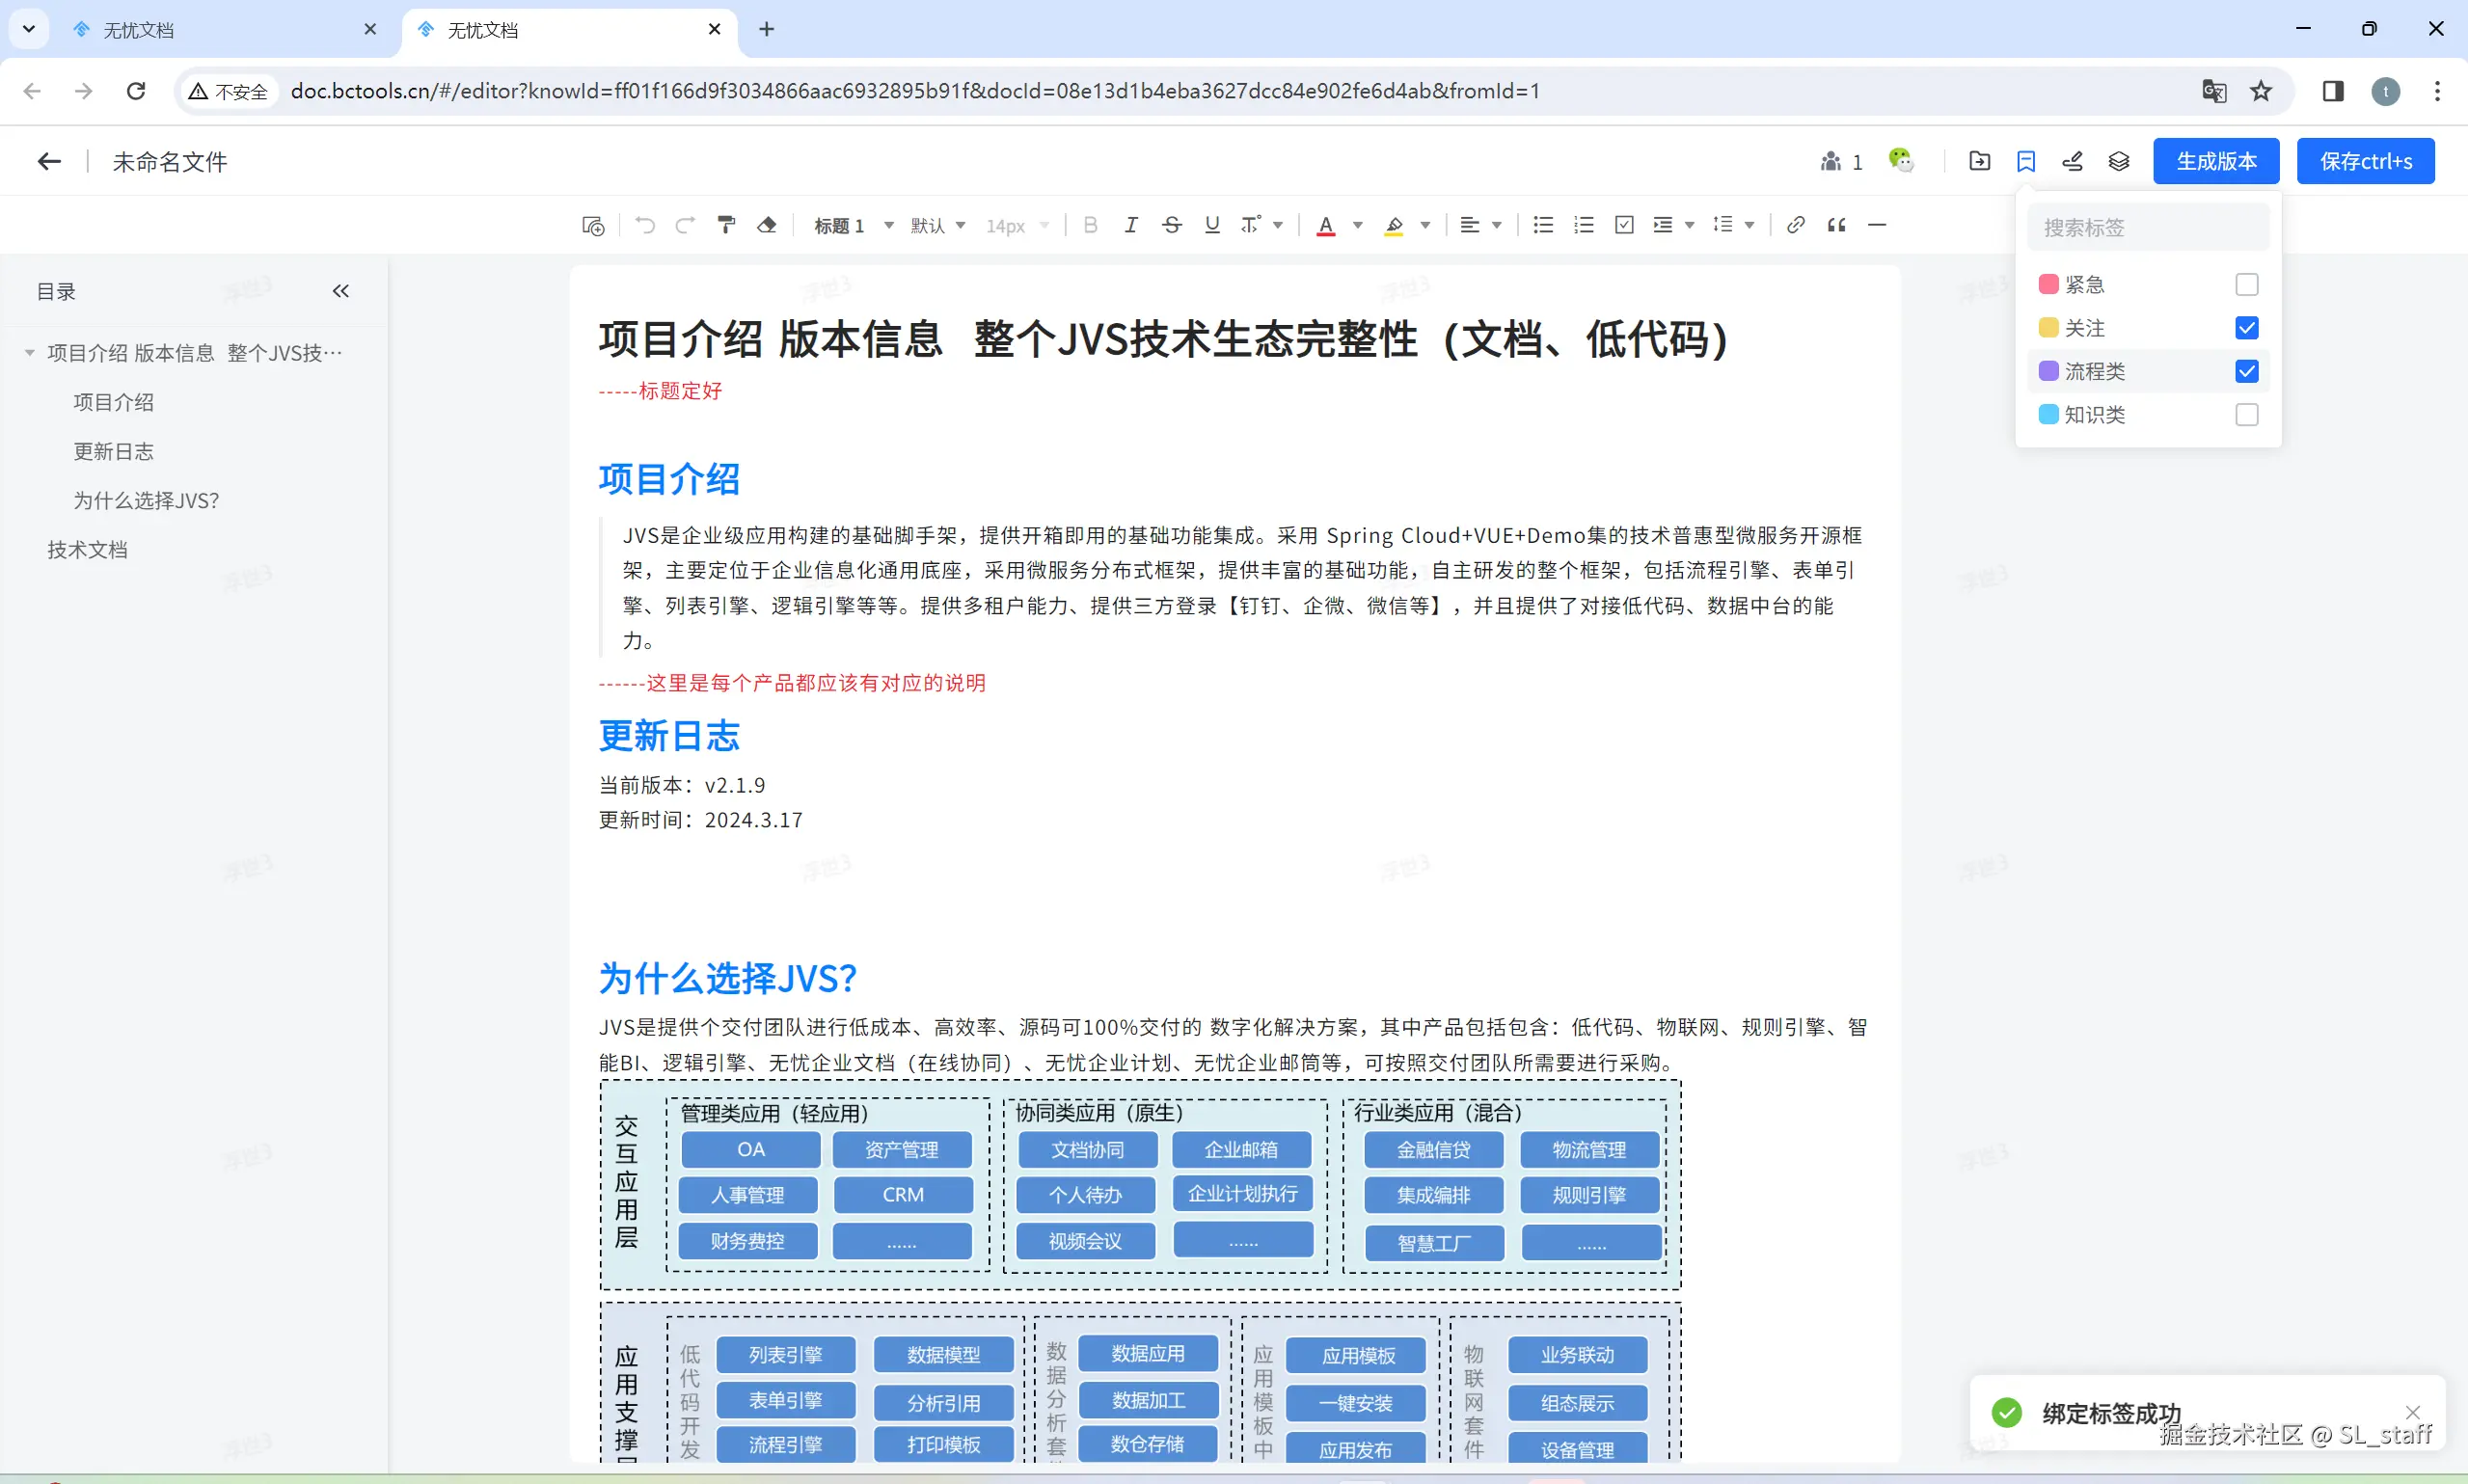2468x1484 pixels.
Task: Go back with the document back arrow
Action: [x=49, y=161]
